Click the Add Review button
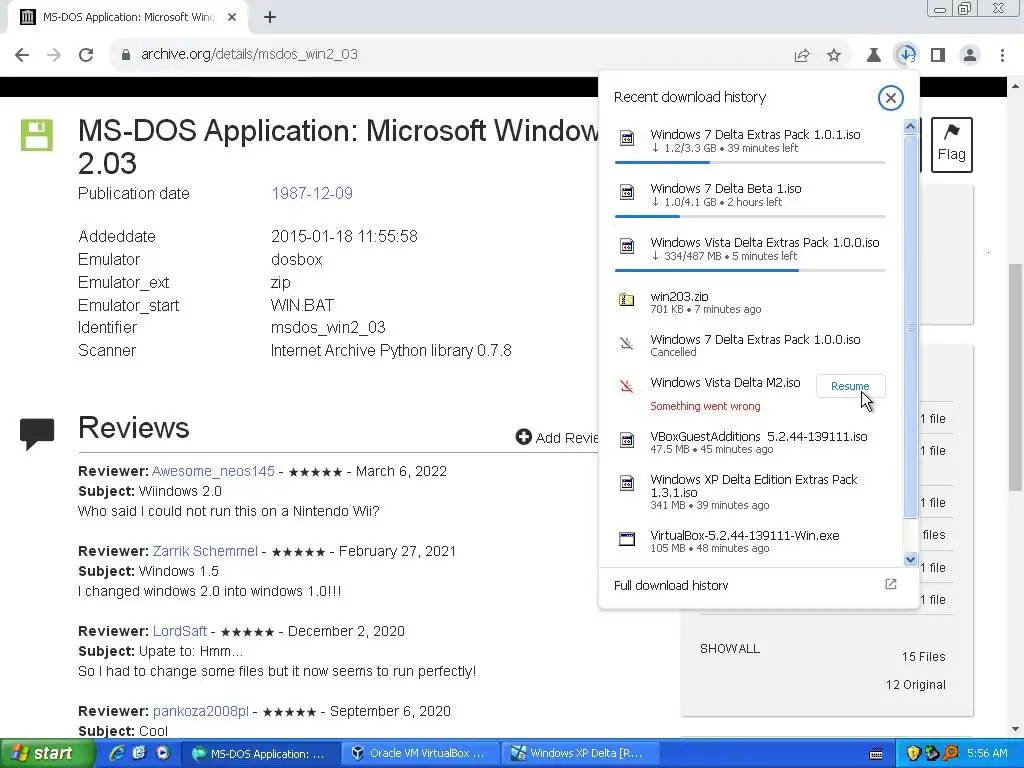Viewport: 1024px width, 768px height. 556,438
